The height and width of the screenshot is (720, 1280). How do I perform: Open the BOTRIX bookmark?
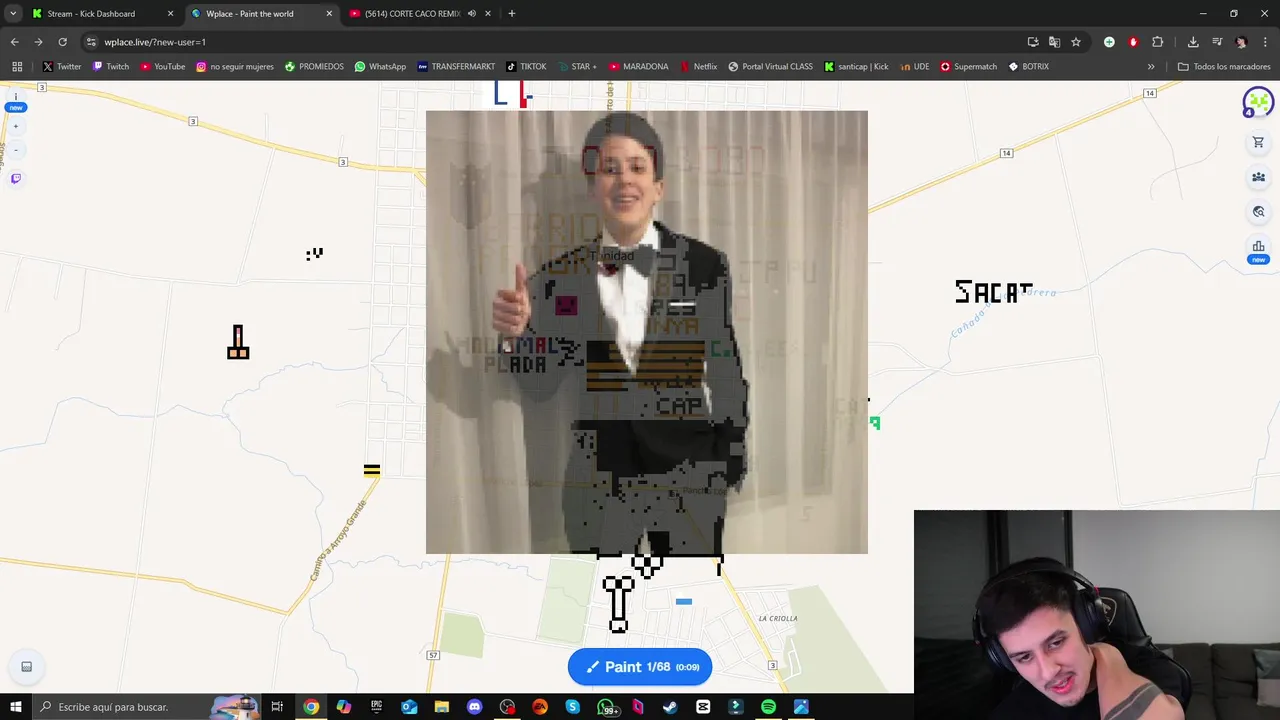coord(1028,67)
